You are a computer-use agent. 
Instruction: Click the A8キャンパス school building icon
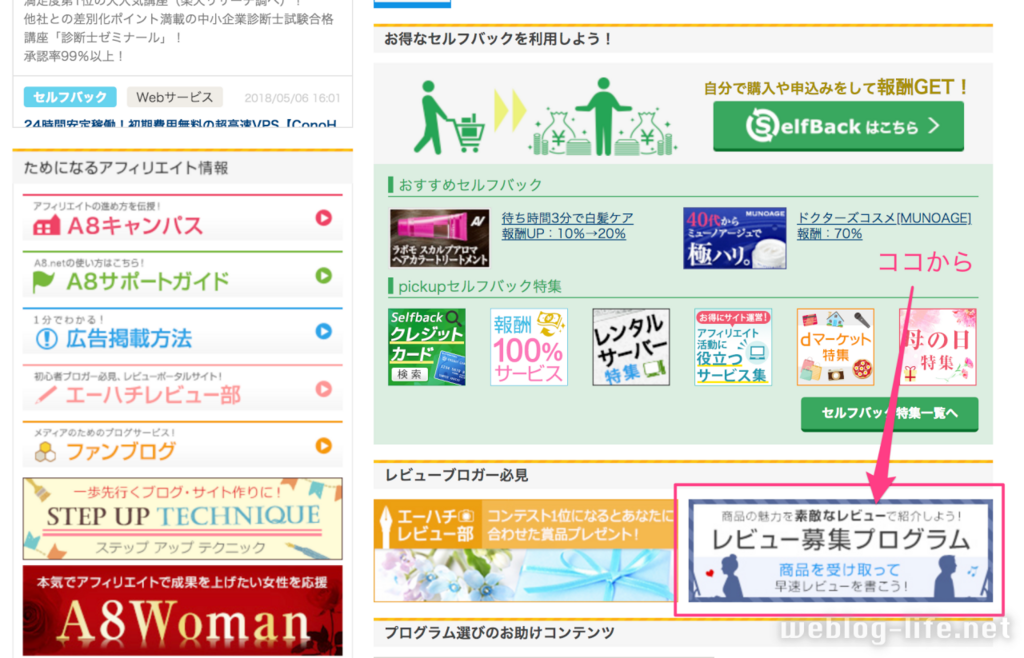pos(46,226)
